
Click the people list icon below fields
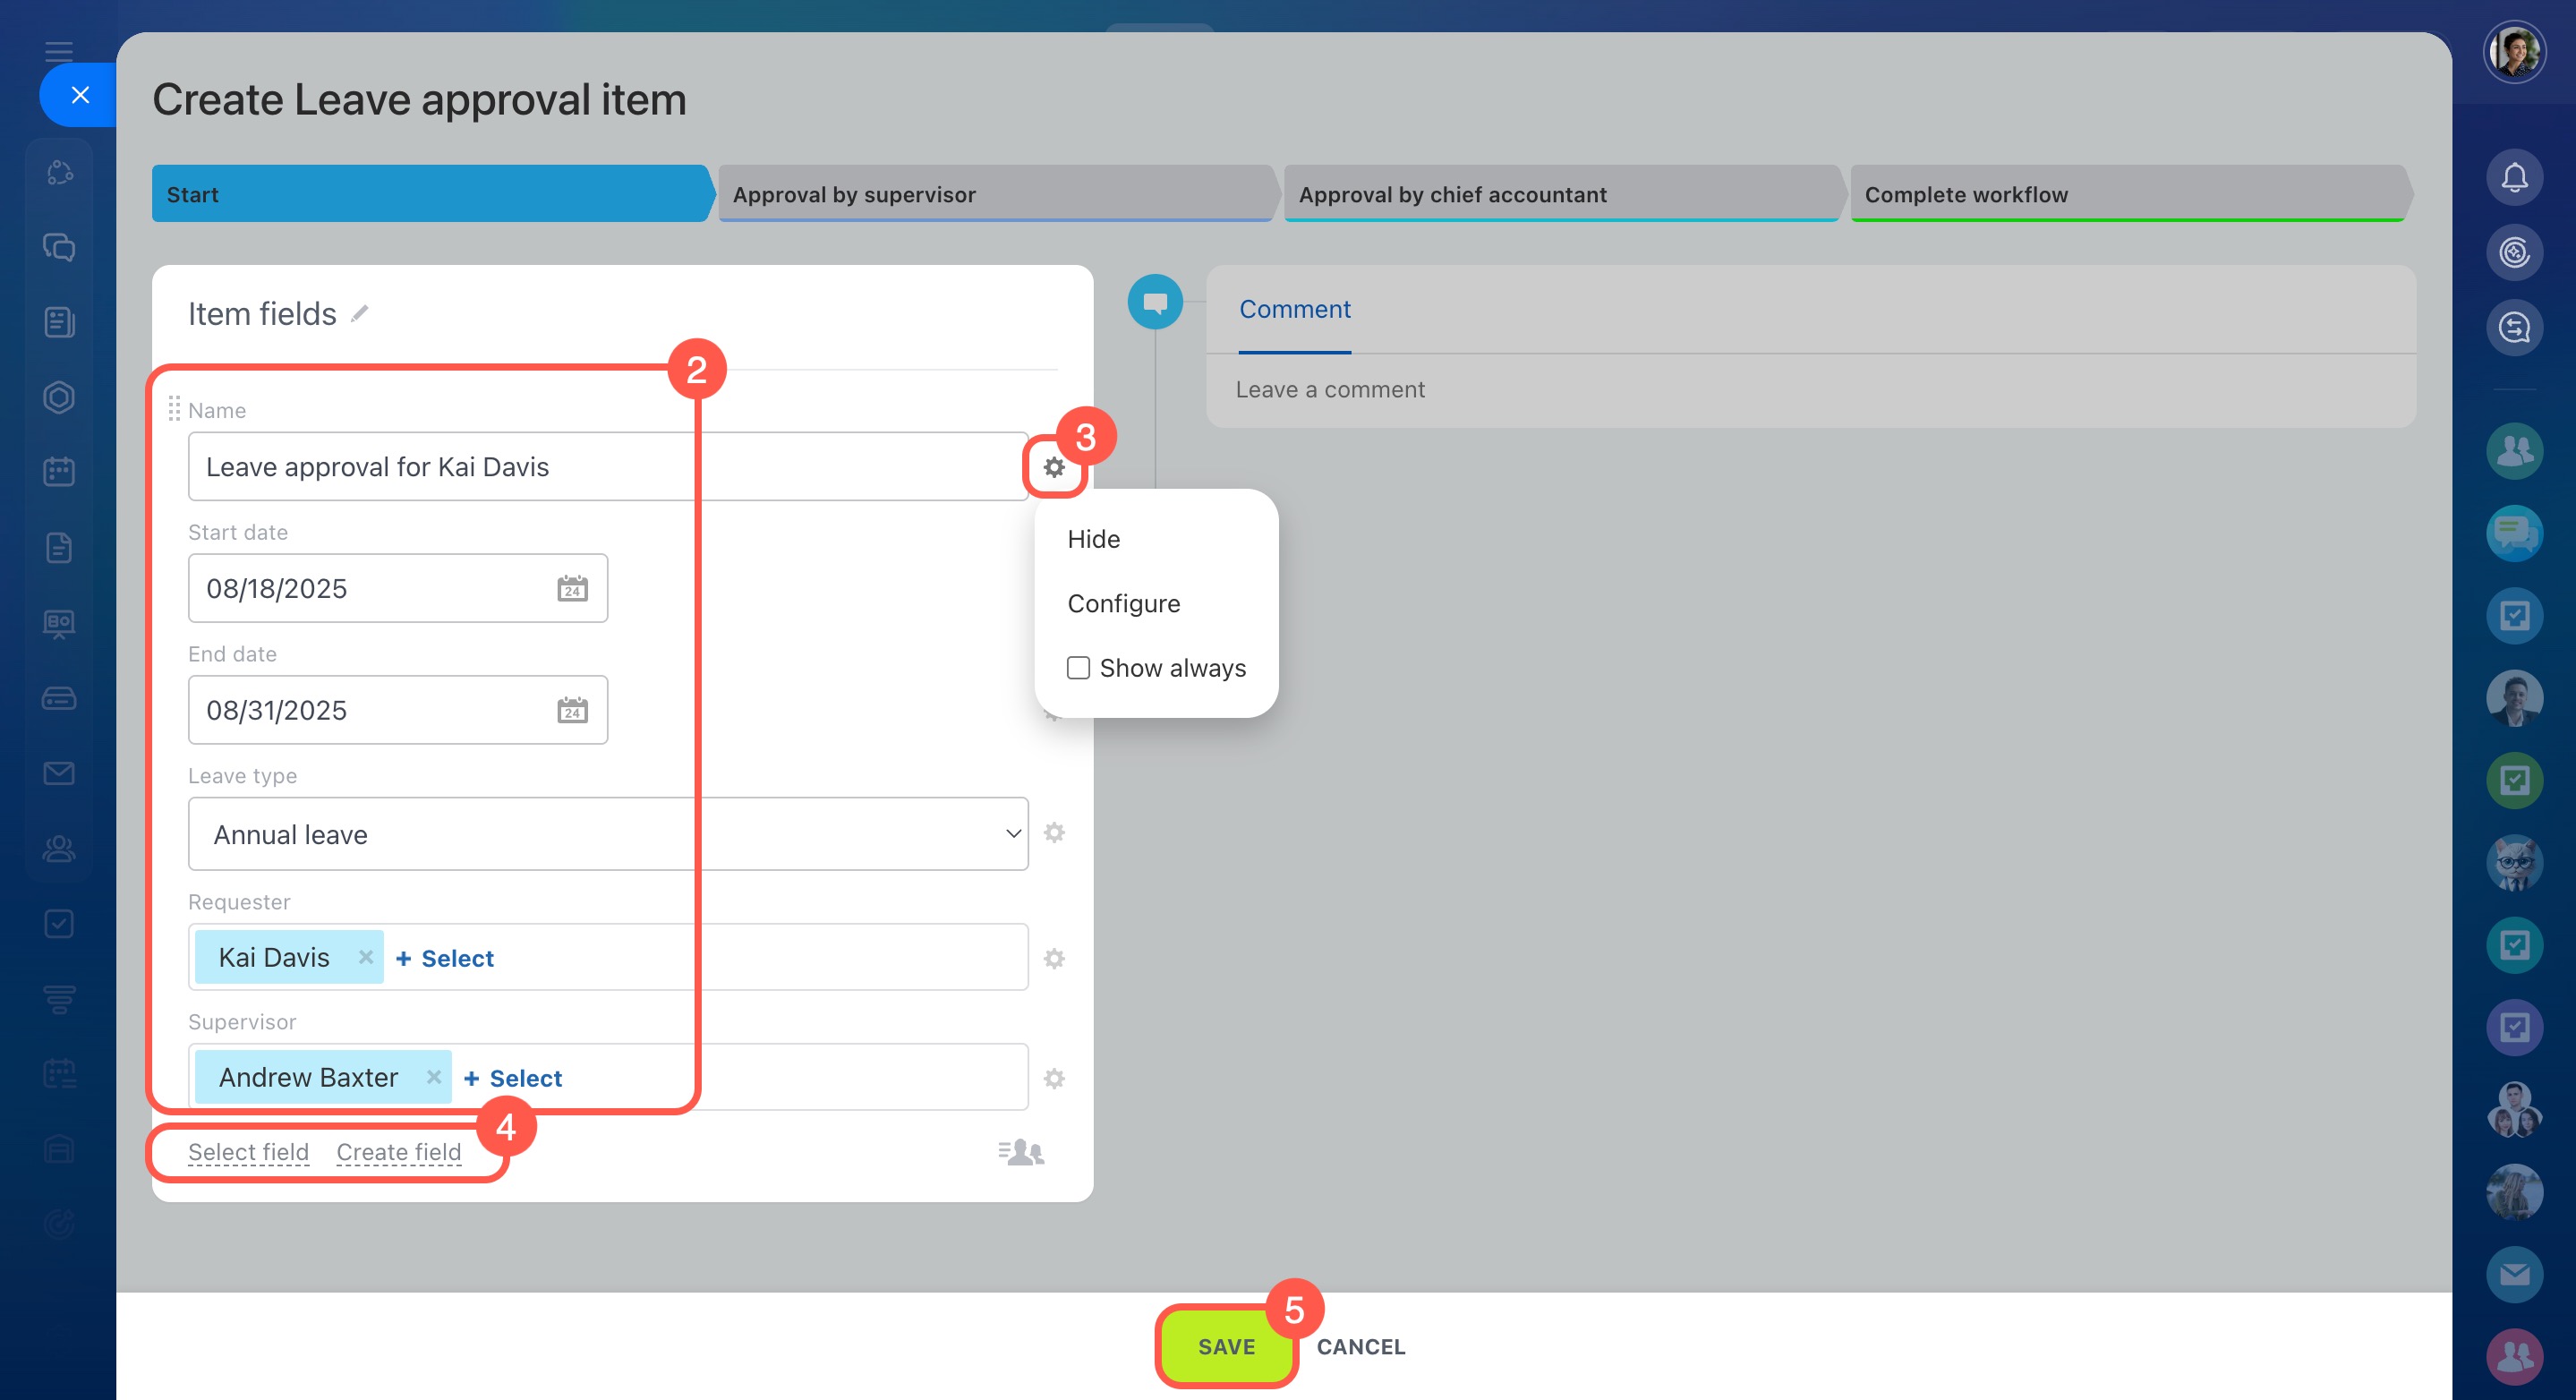(x=1020, y=1152)
